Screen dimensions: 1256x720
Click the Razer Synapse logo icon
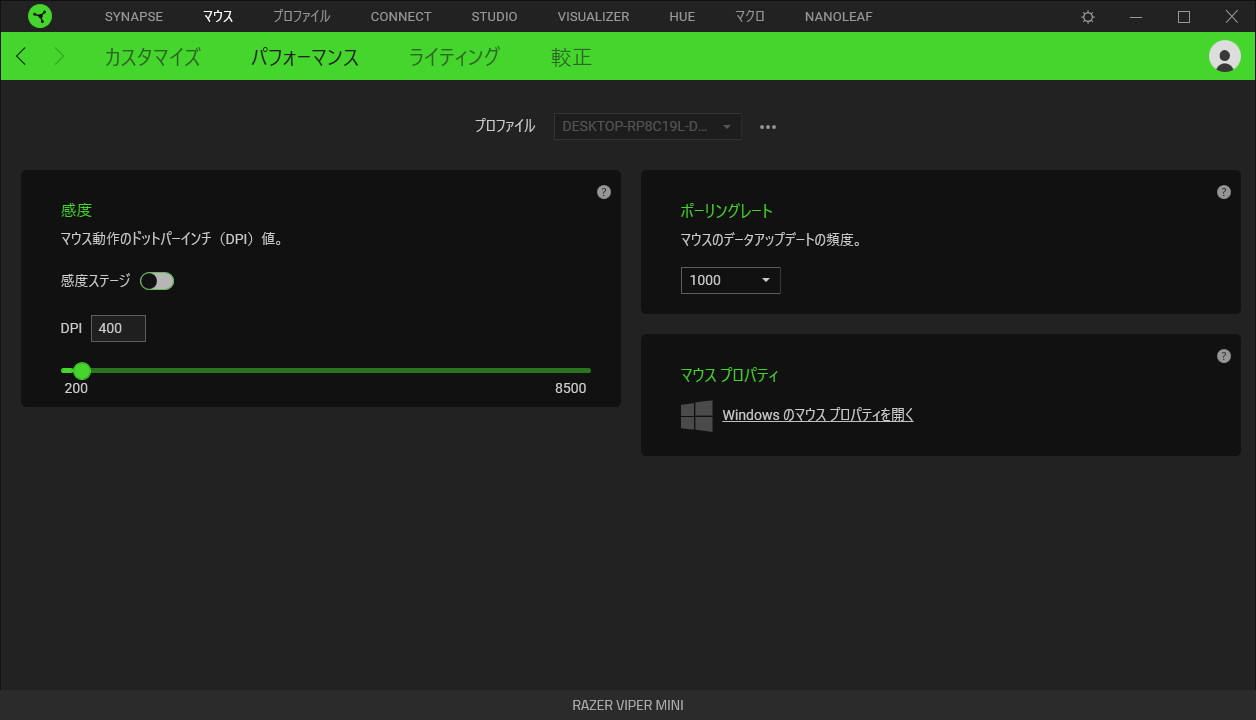tap(40, 16)
